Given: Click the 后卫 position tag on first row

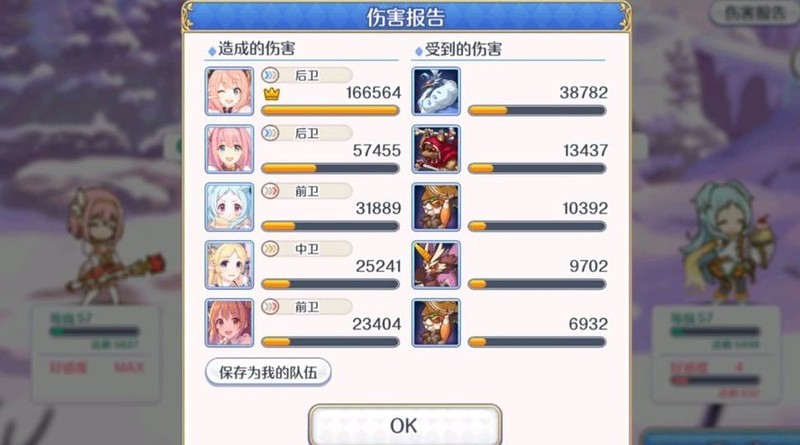Looking at the screenshot, I should [x=307, y=76].
